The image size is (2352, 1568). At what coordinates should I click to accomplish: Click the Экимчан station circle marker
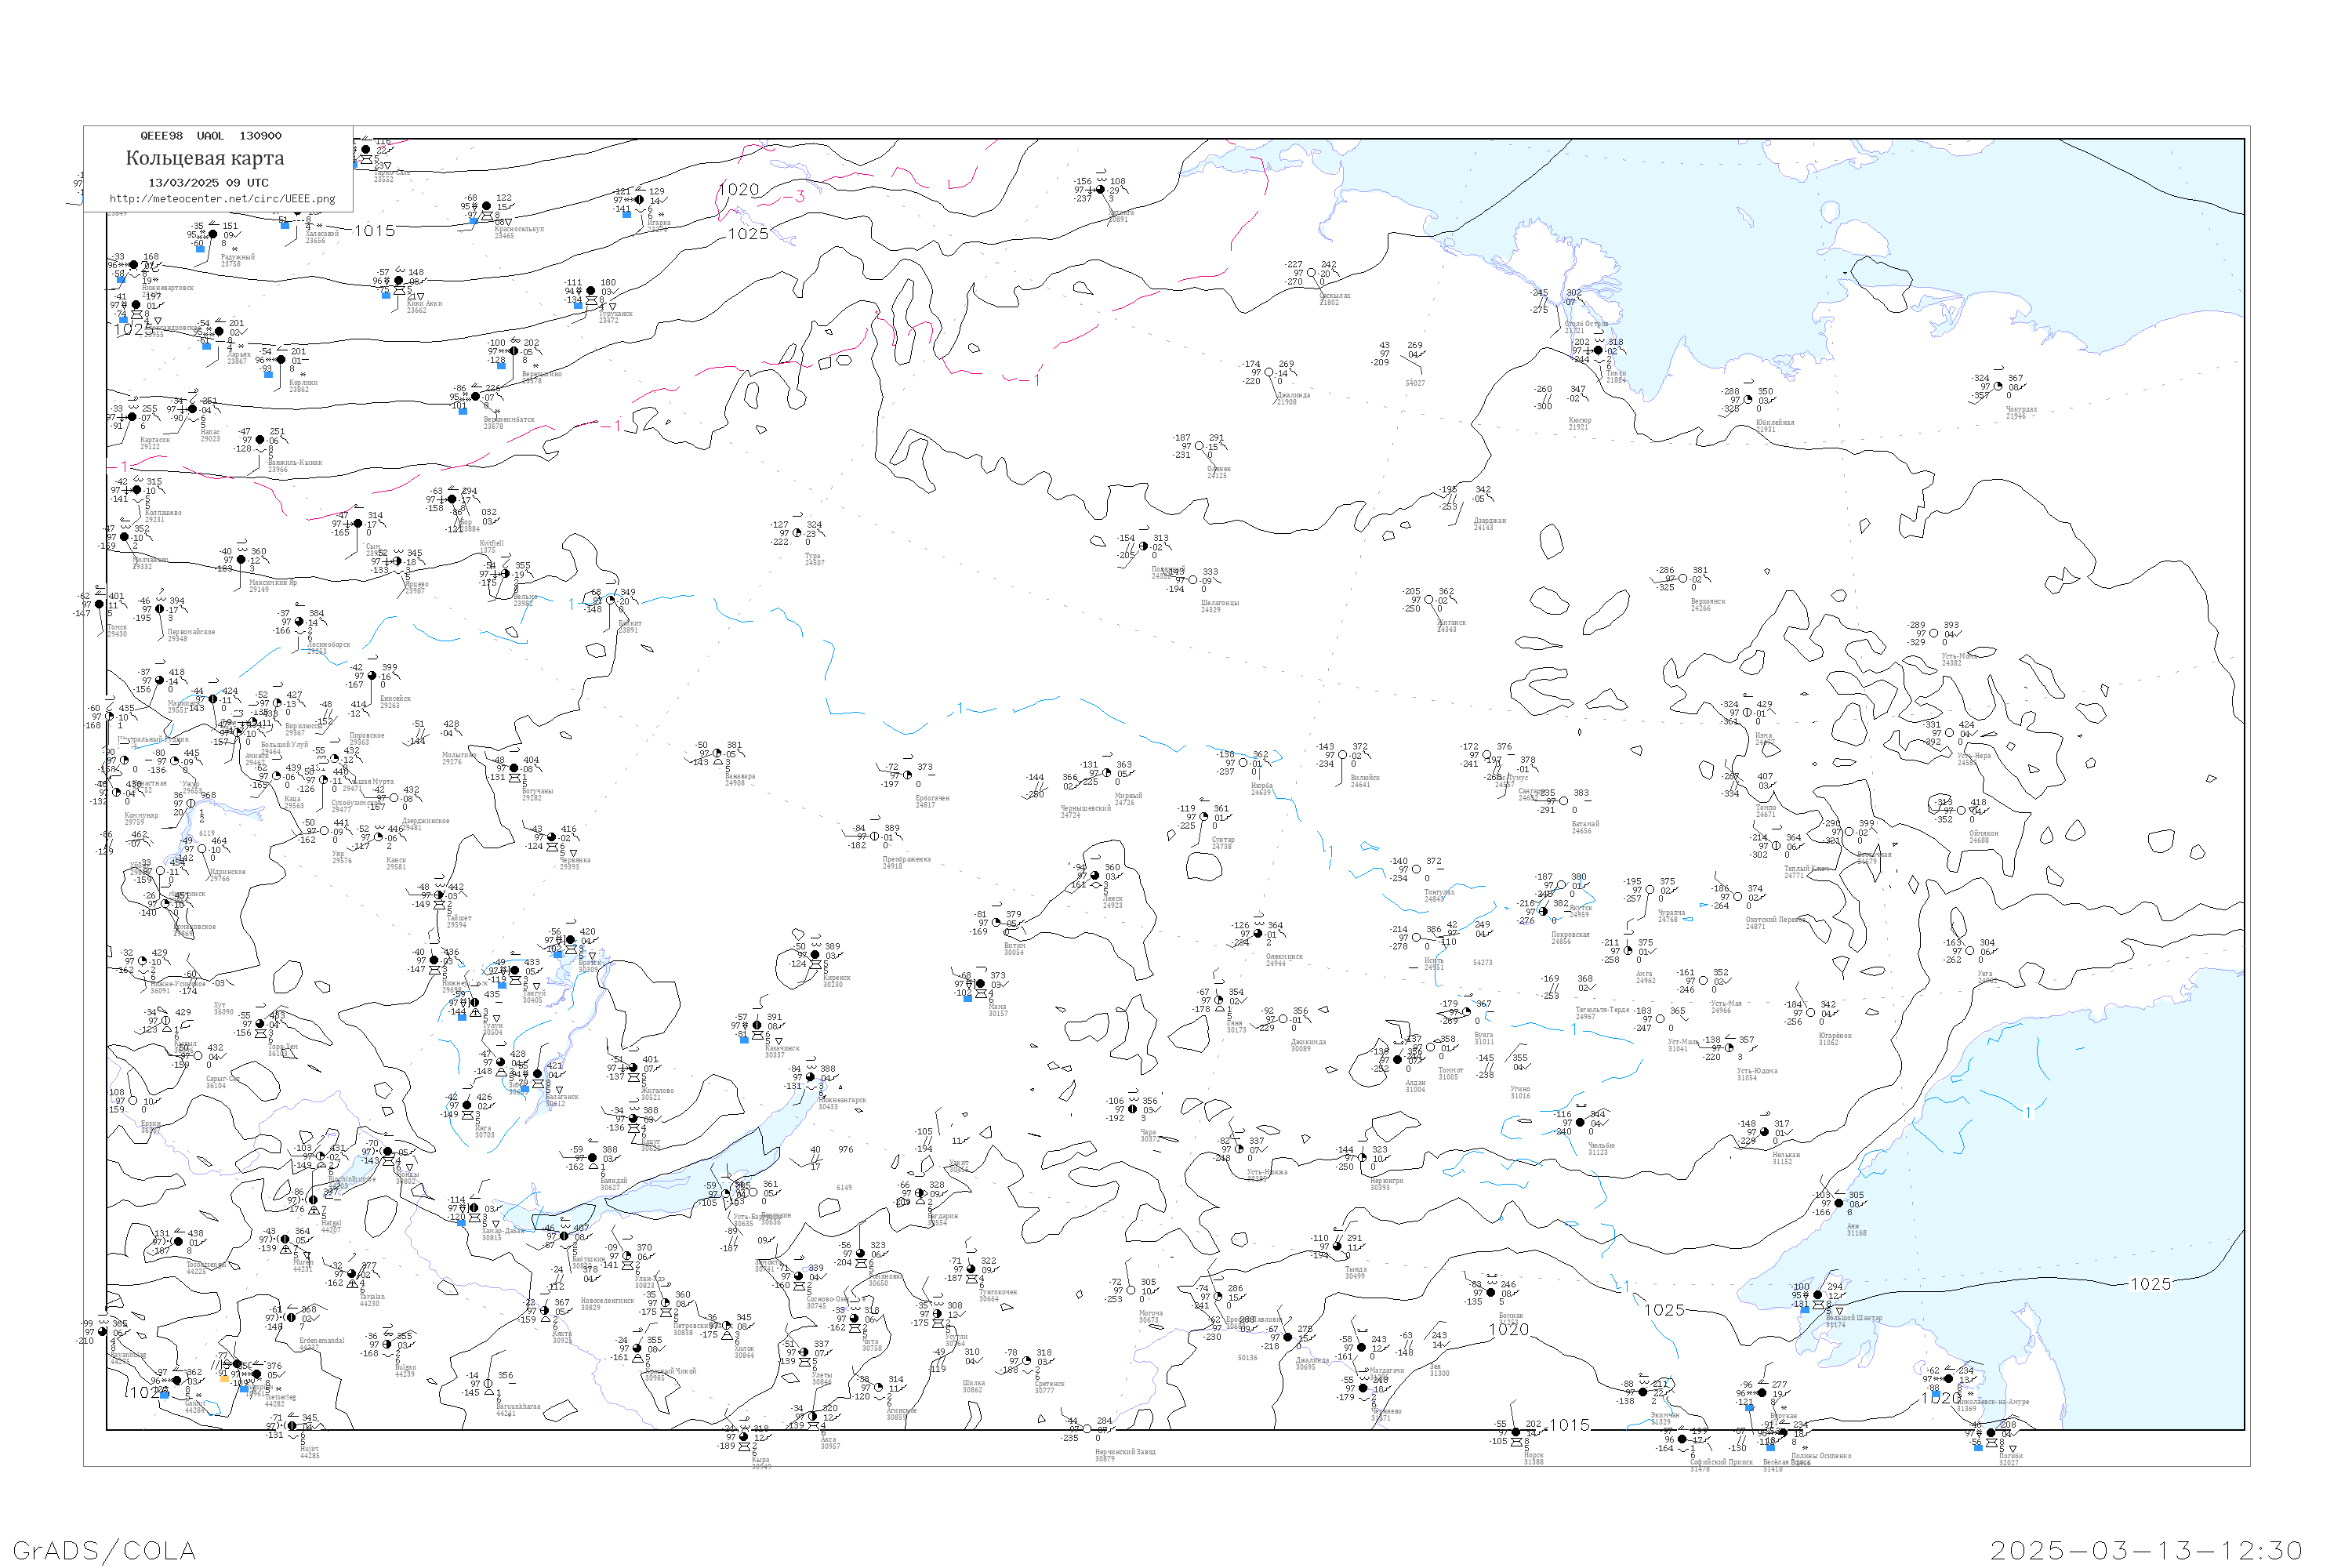pyautogui.click(x=1643, y=1392)
